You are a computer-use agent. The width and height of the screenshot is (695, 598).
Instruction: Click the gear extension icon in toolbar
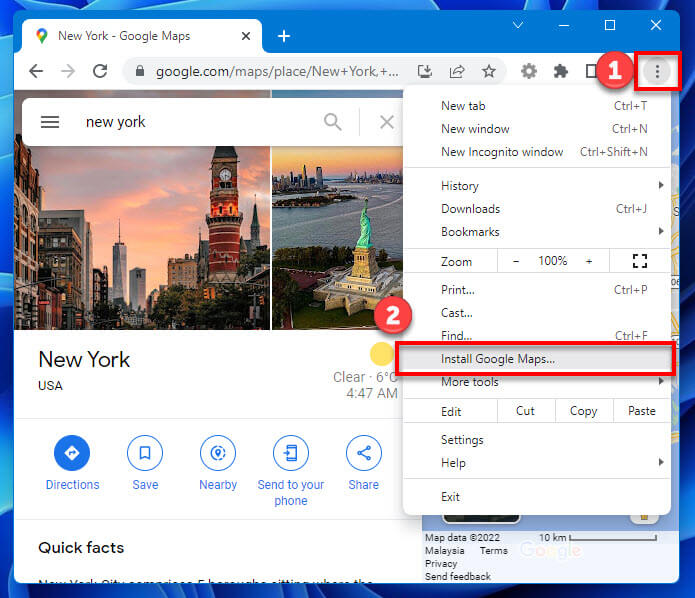[528, 71]
